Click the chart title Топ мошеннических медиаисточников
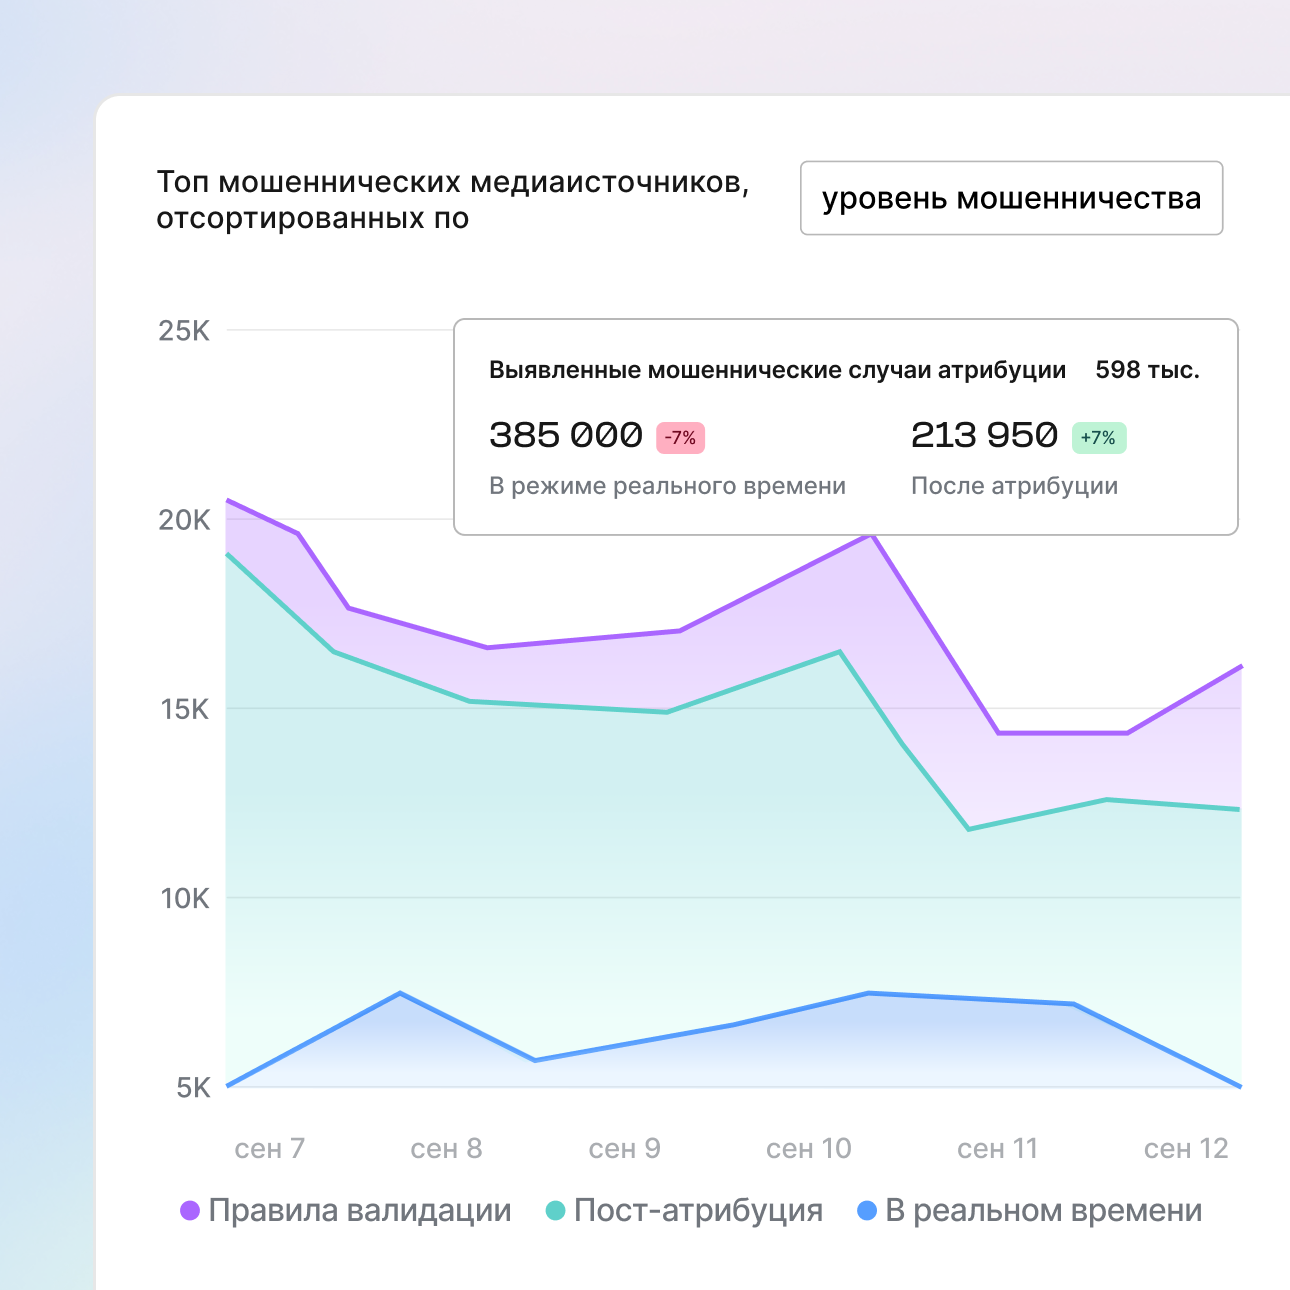Viewport: 1290px width, 1290px height. [452, 183]
